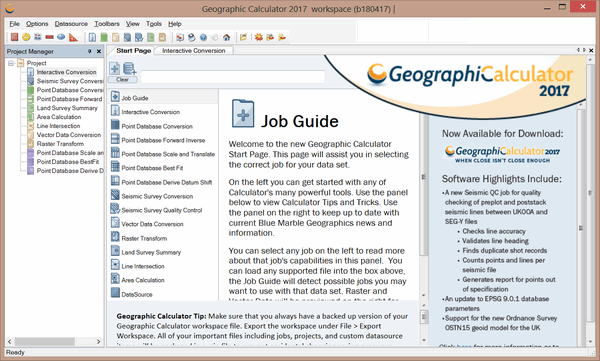Click the Raster Transform icon in job list

tap(115, 237)
